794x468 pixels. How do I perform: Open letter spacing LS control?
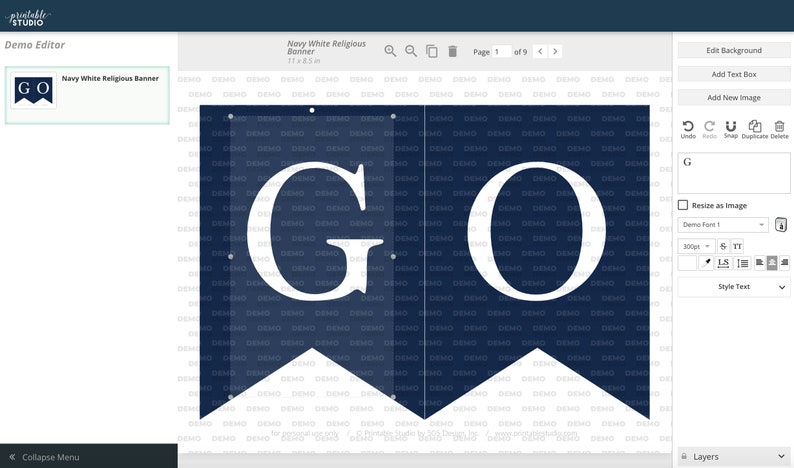pyautogui.click(x=723, y=262)
